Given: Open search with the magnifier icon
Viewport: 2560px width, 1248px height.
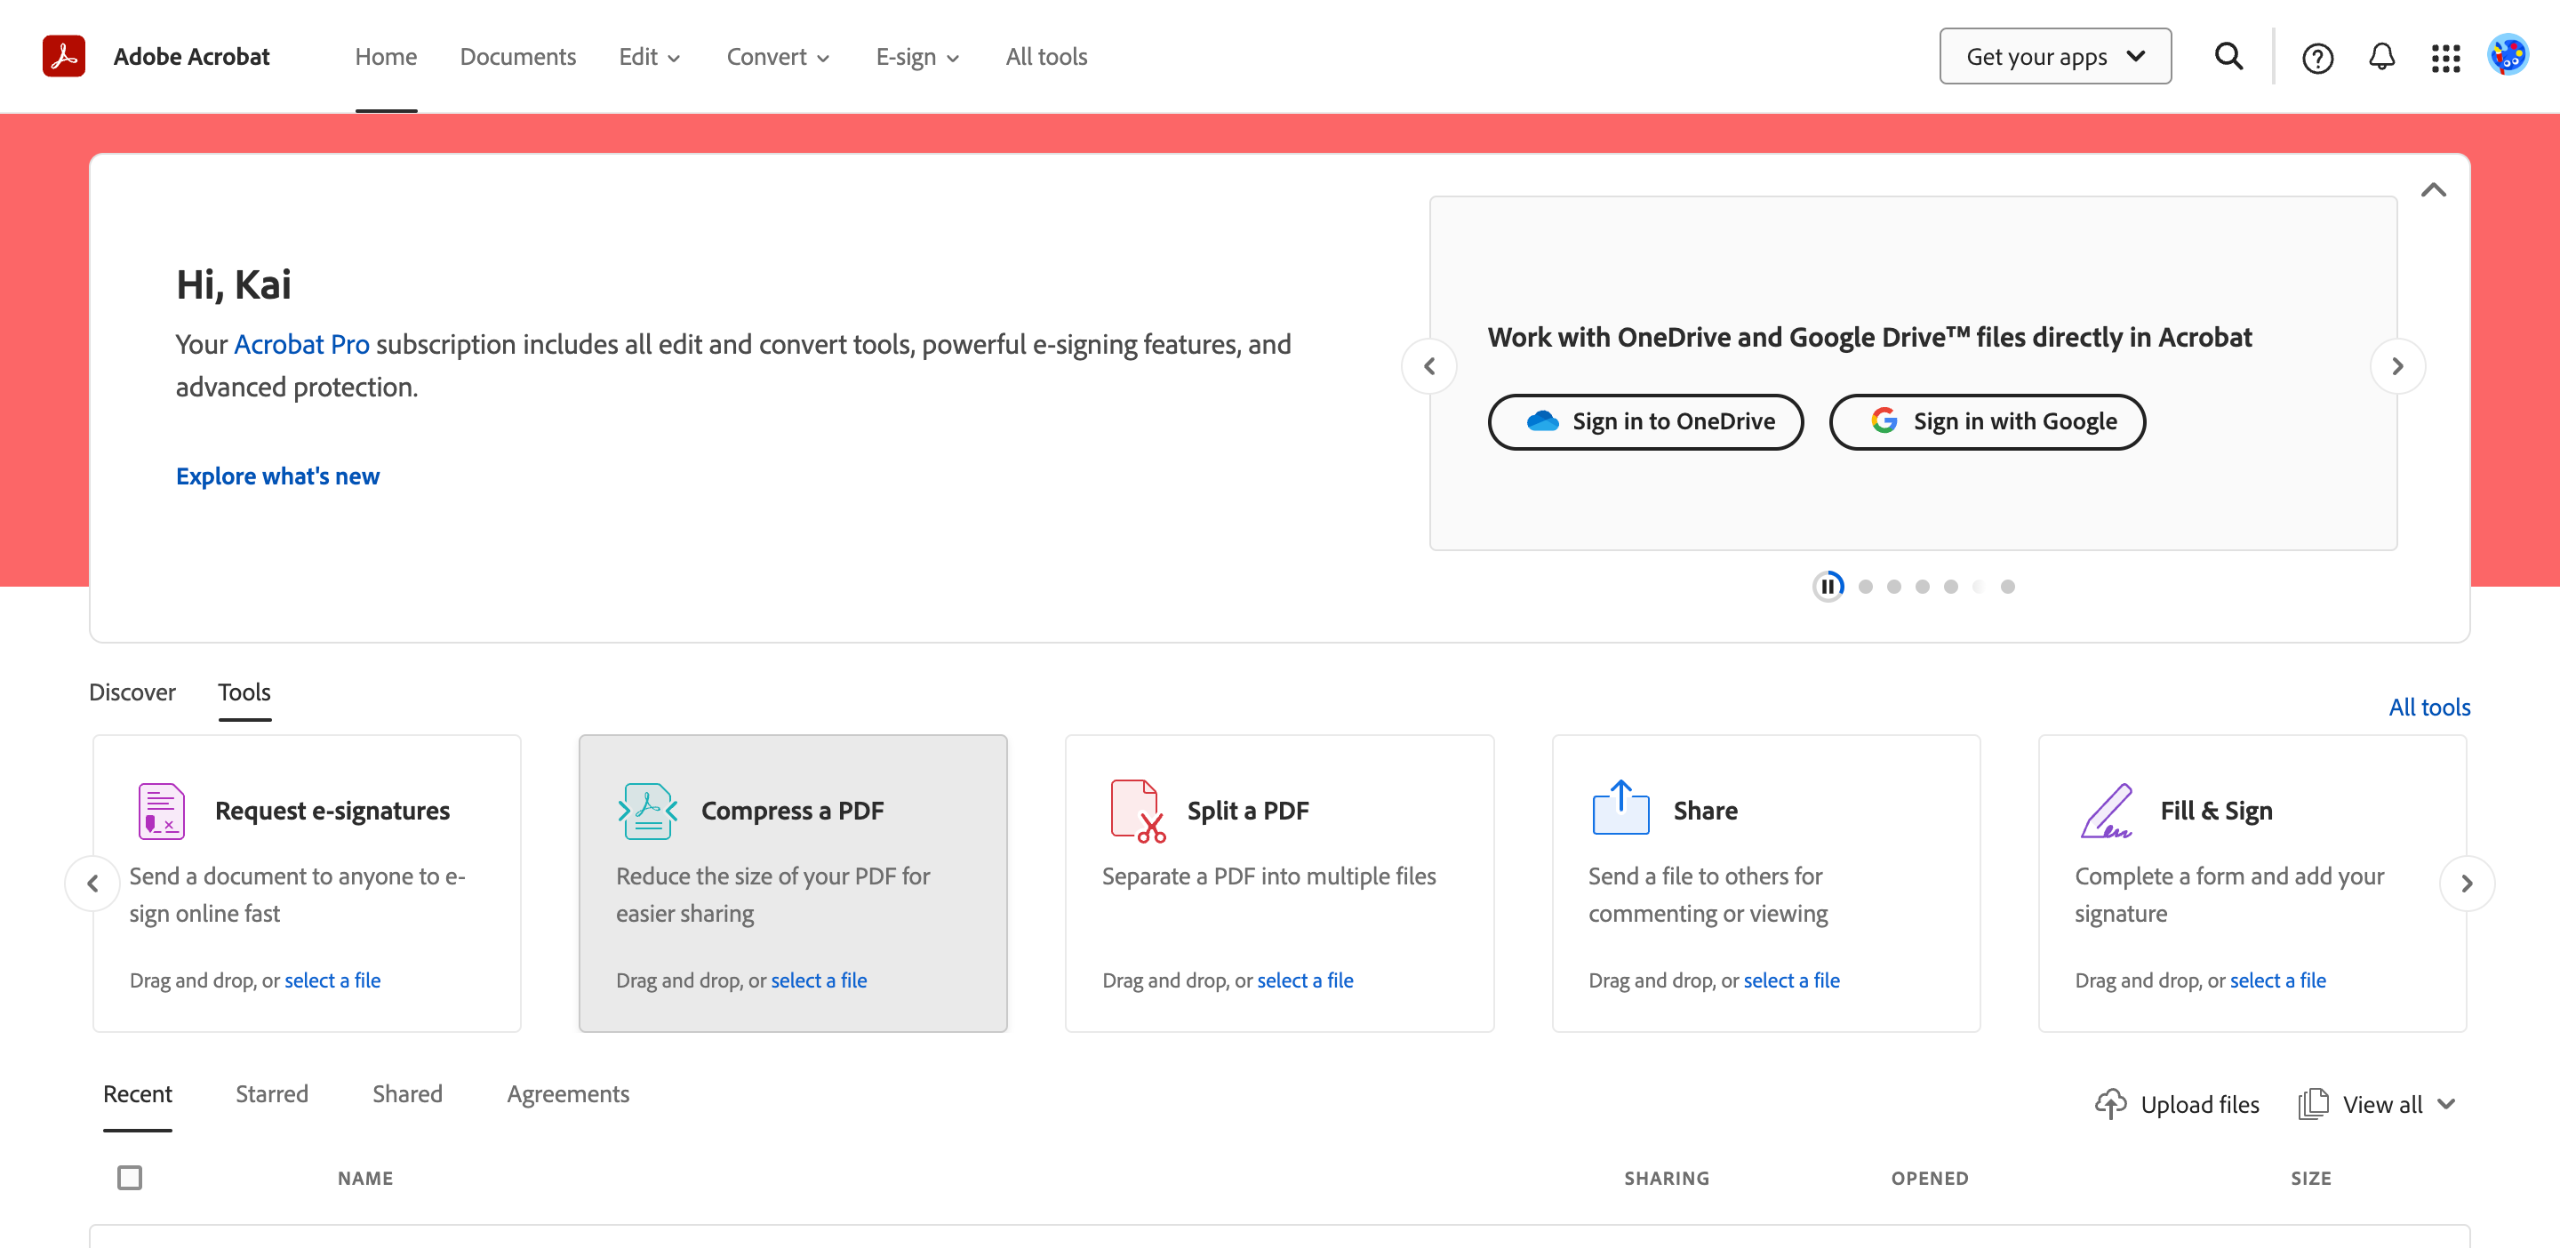Looking at the screenshot, I should 2228,56.
